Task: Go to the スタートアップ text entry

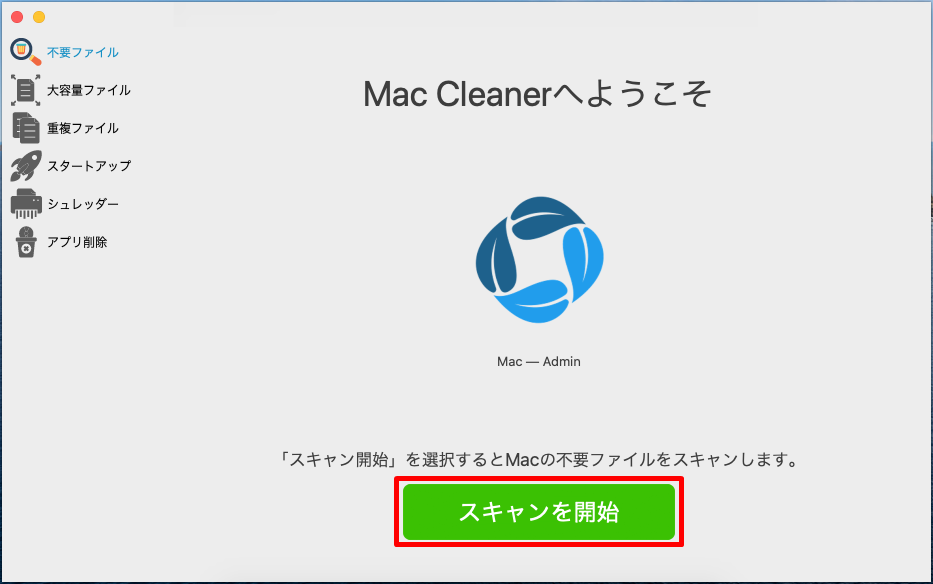Action: point(89,166)
